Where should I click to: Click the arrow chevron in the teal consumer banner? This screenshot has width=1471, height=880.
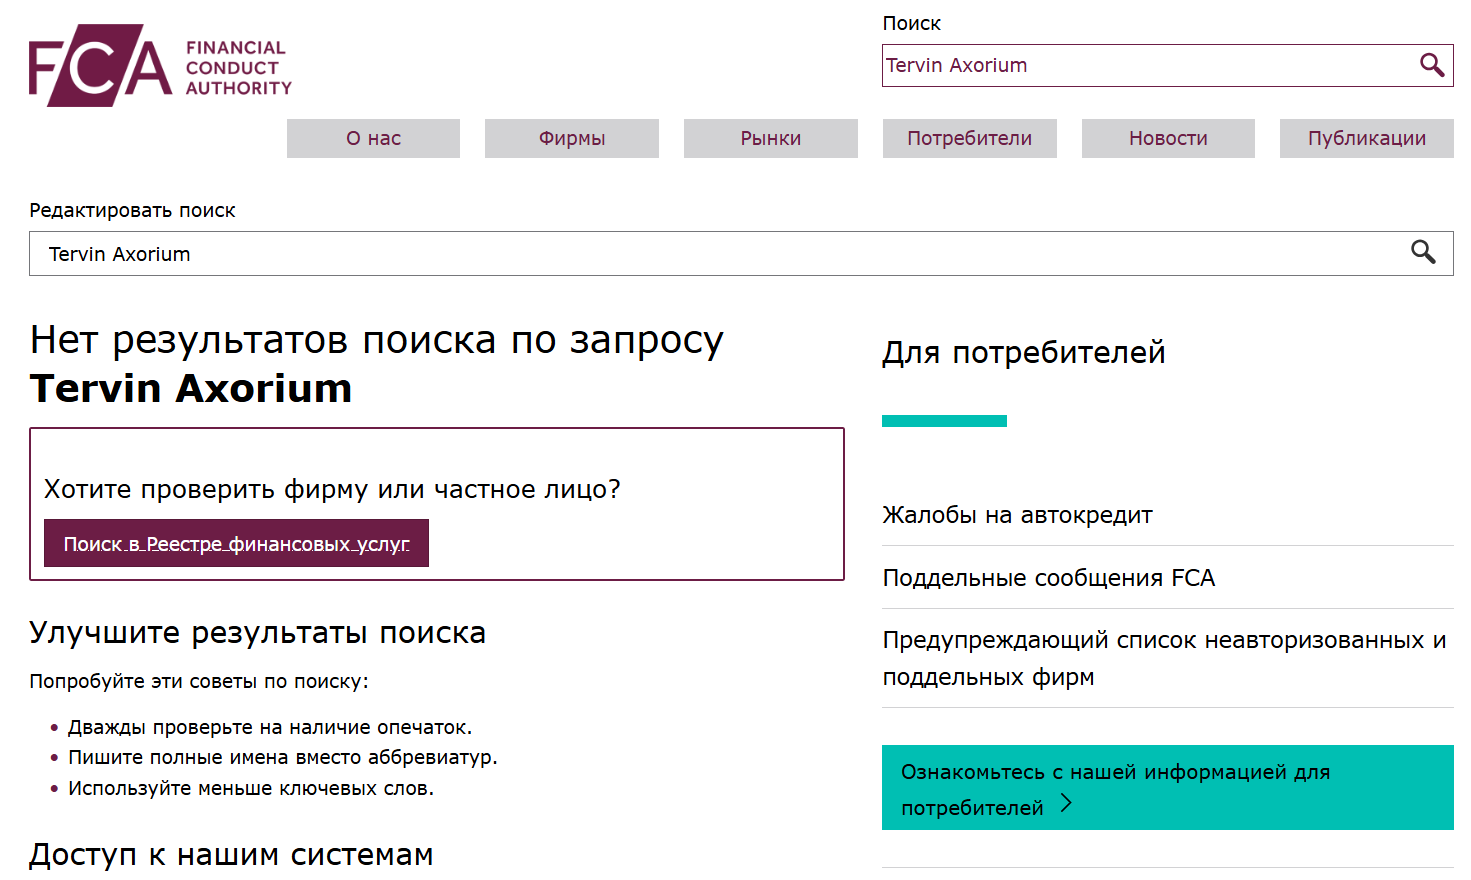click(1067, 803)
